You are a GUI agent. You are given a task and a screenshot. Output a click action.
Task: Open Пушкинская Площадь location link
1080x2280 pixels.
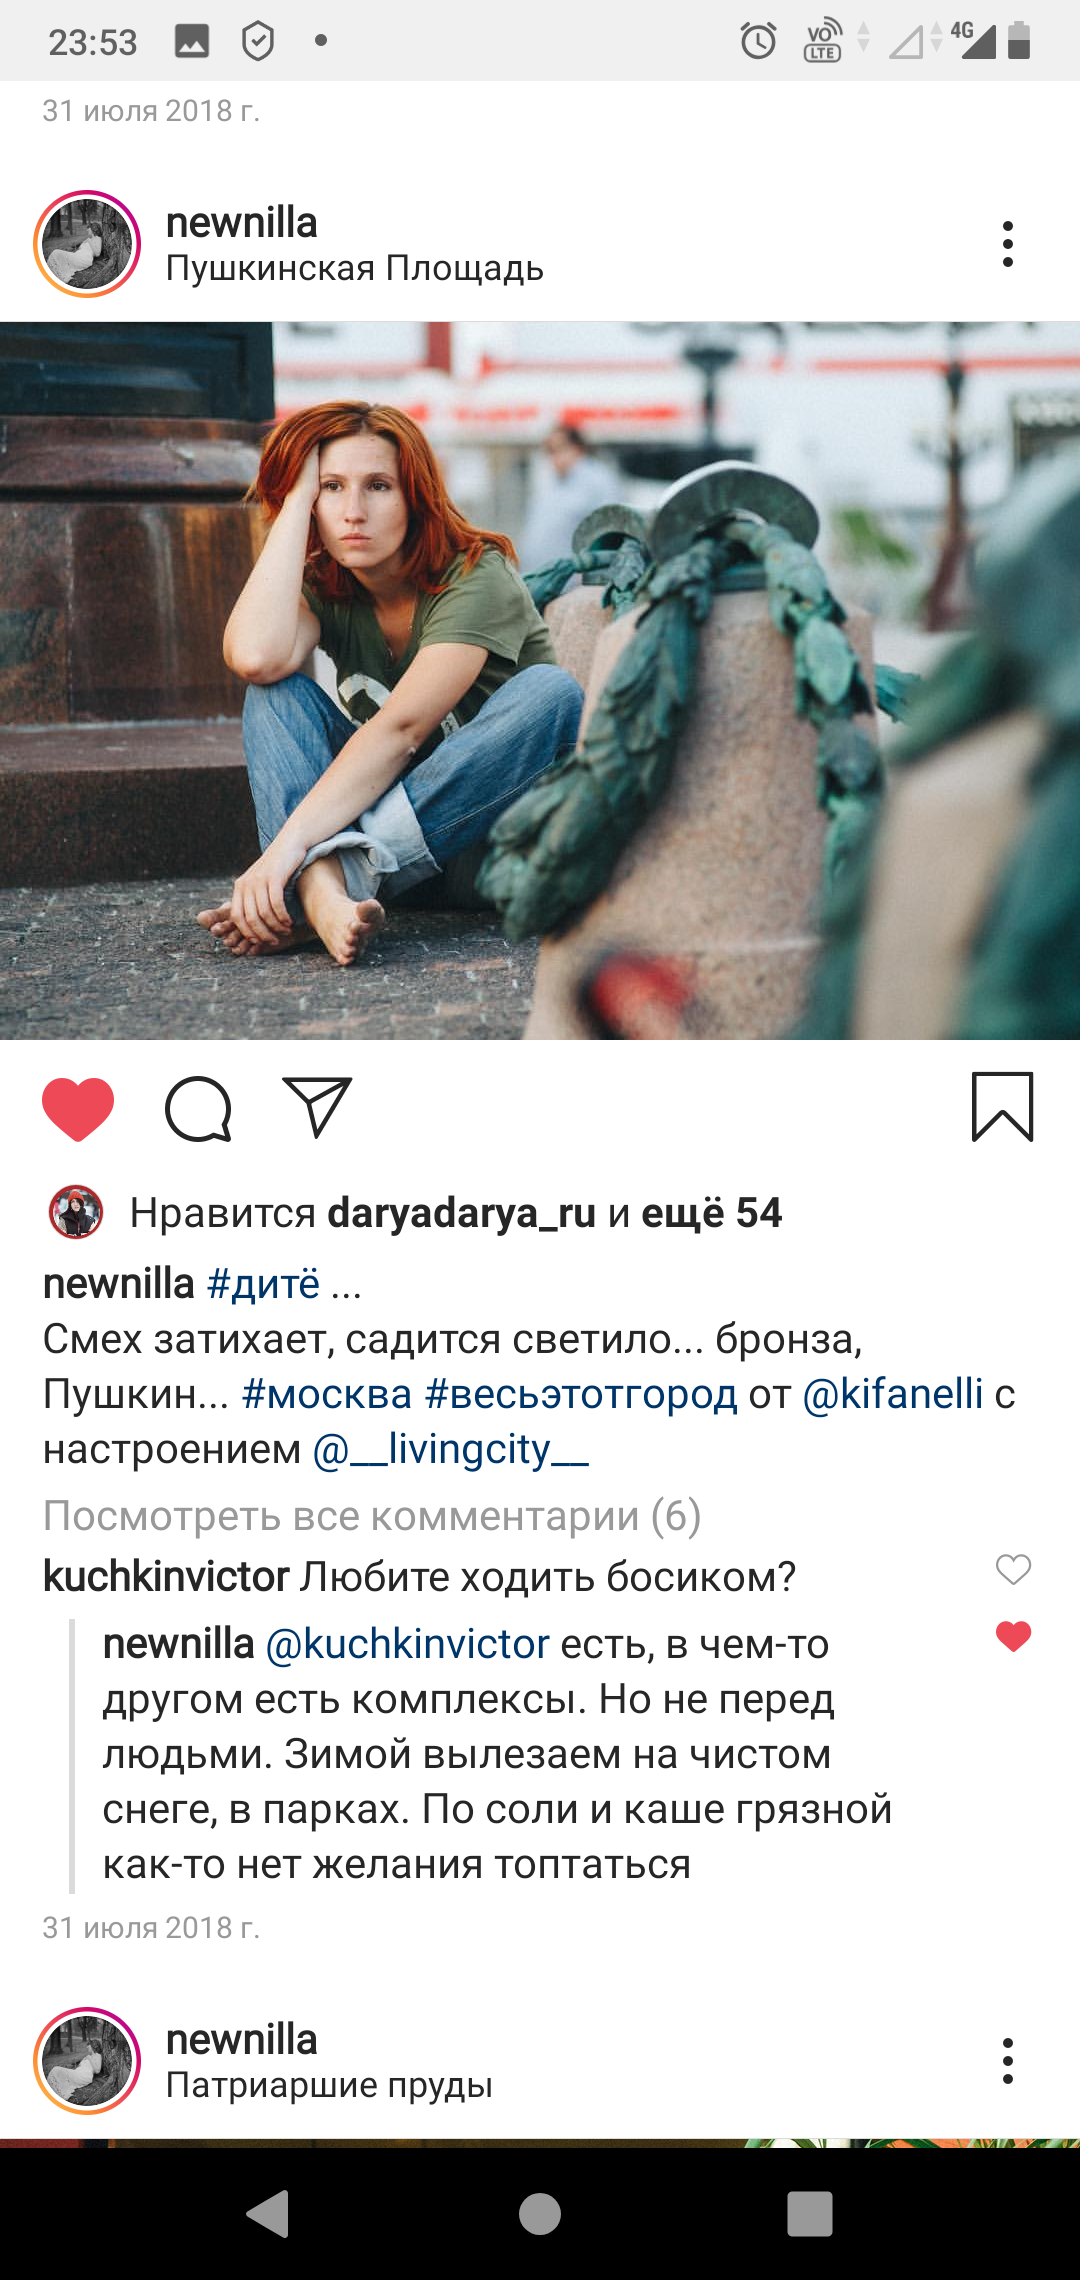355,269
